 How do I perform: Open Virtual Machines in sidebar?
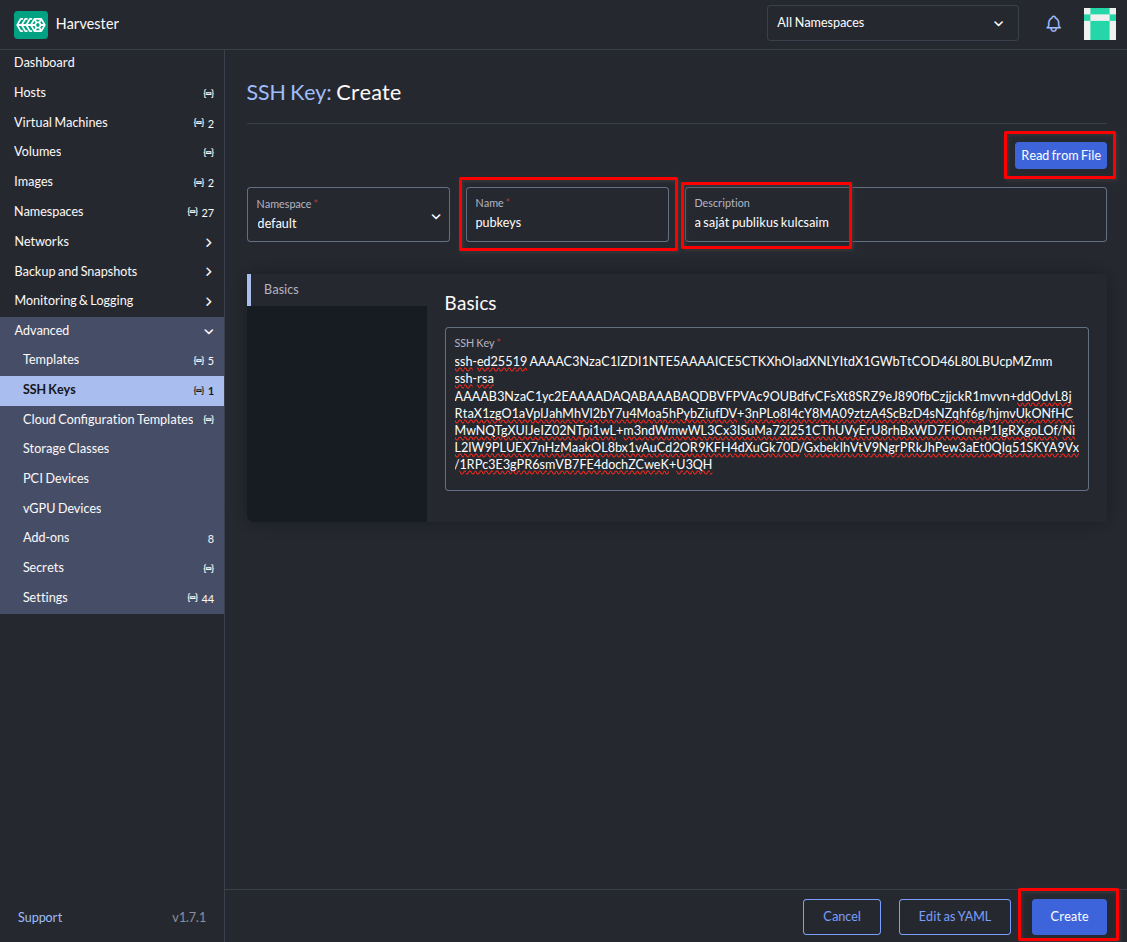click(61, 122)
